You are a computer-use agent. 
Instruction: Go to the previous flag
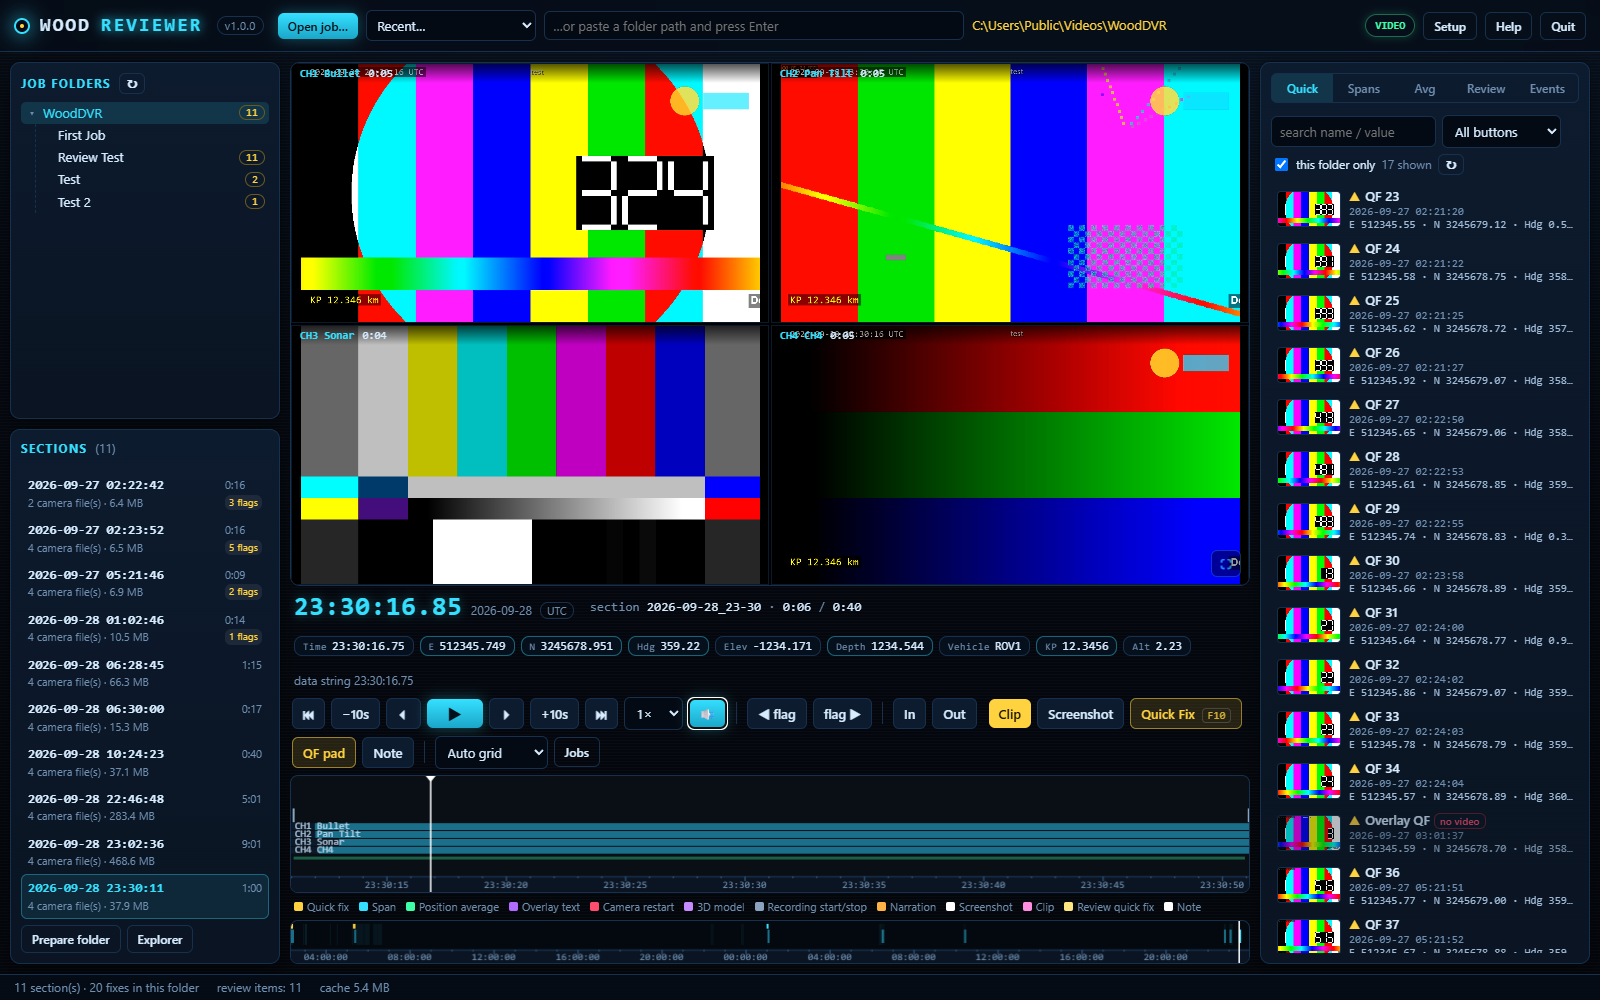[777, 714]
